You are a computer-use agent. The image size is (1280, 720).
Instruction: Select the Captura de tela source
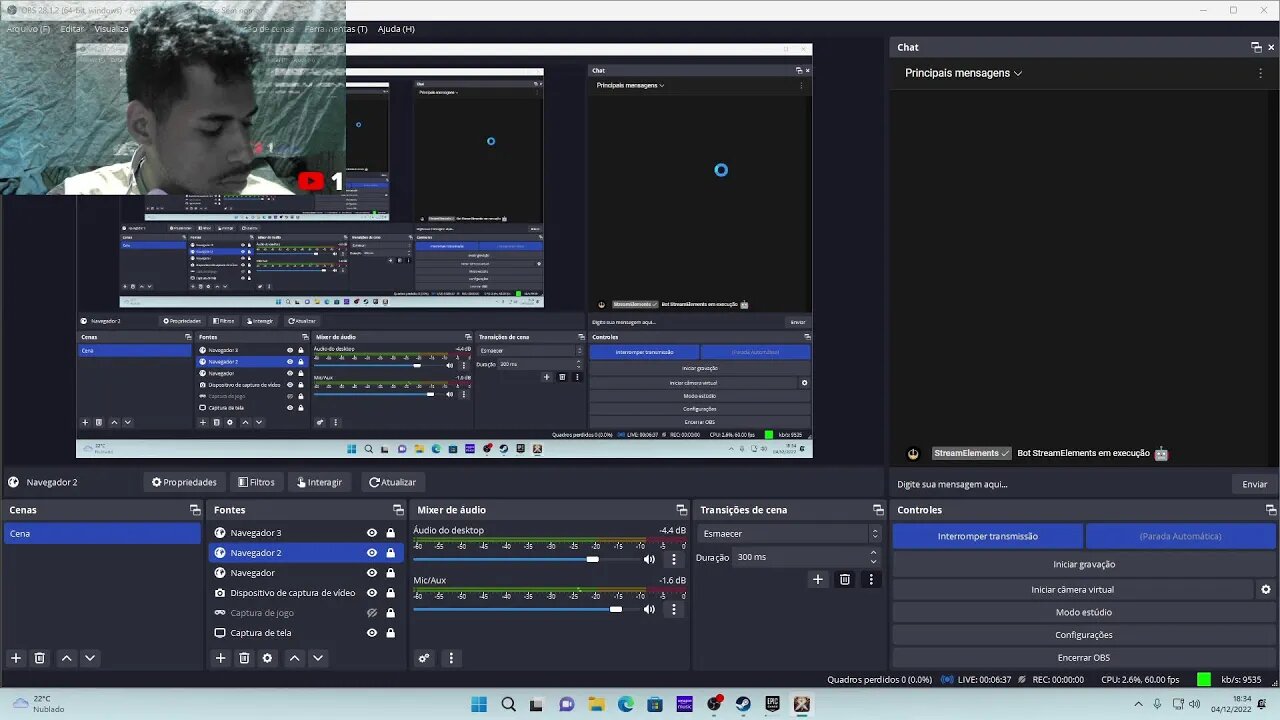[261, 633]
